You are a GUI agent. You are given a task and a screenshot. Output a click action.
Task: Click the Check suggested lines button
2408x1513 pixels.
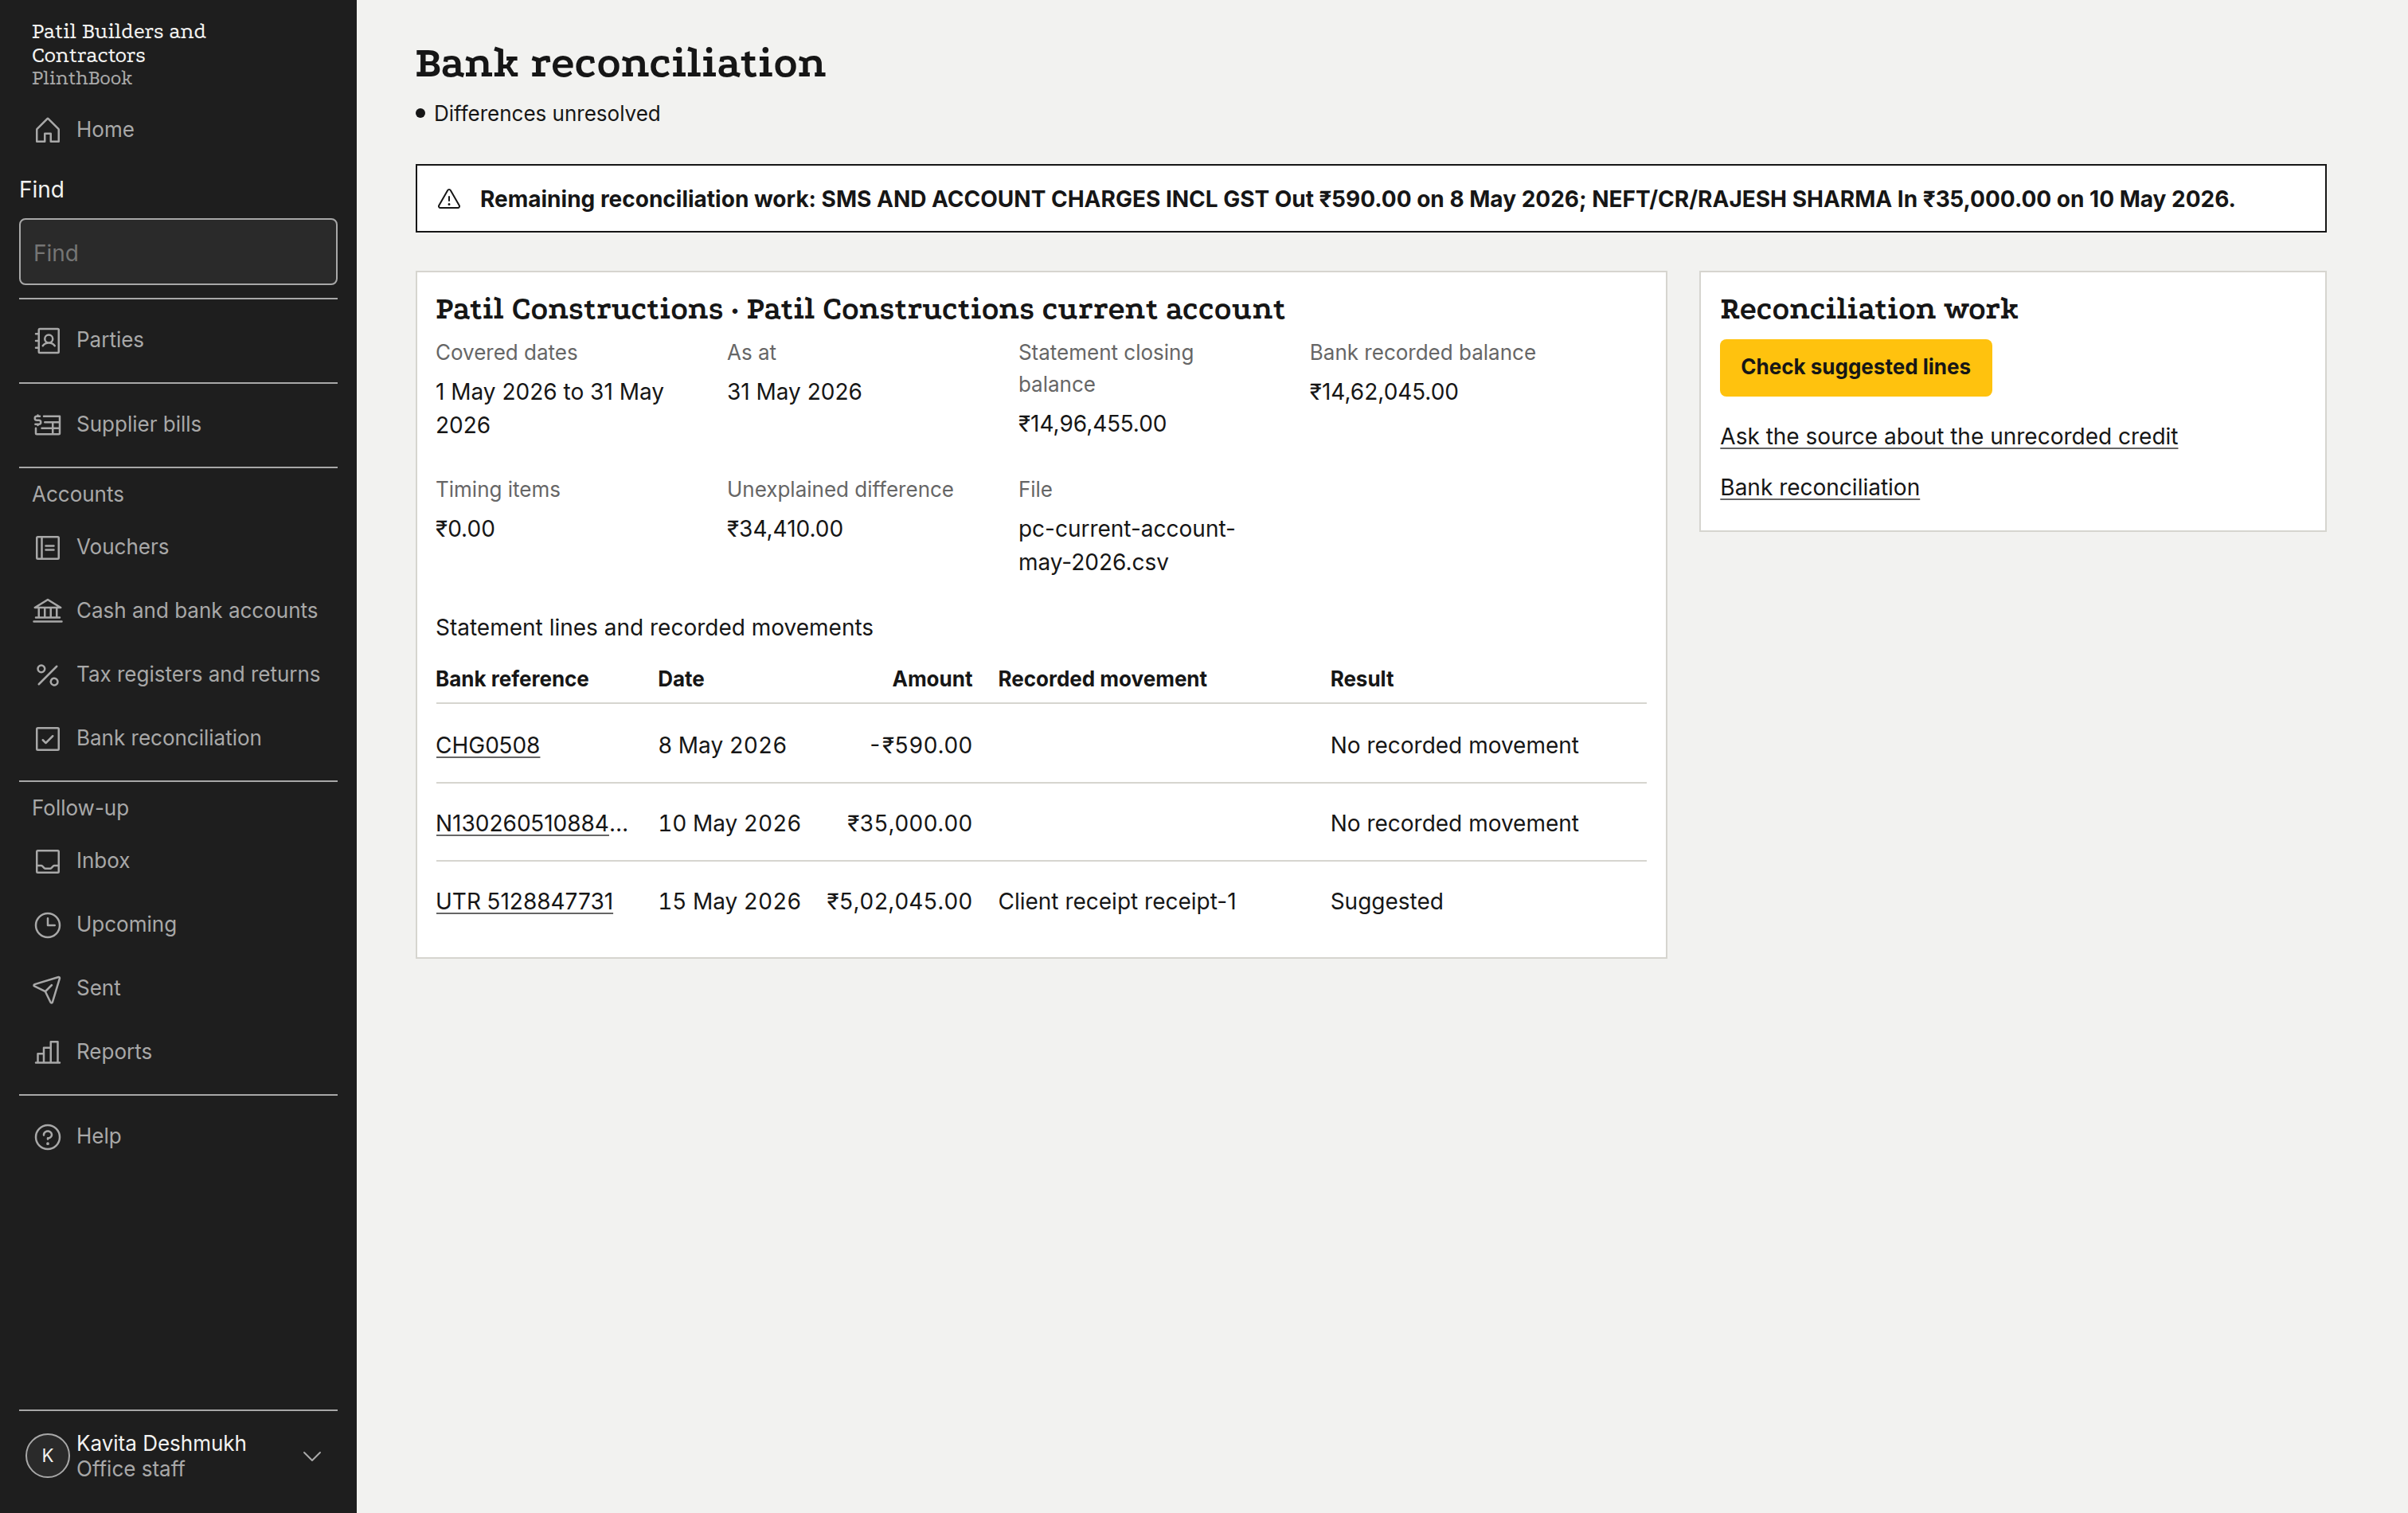1855,367
